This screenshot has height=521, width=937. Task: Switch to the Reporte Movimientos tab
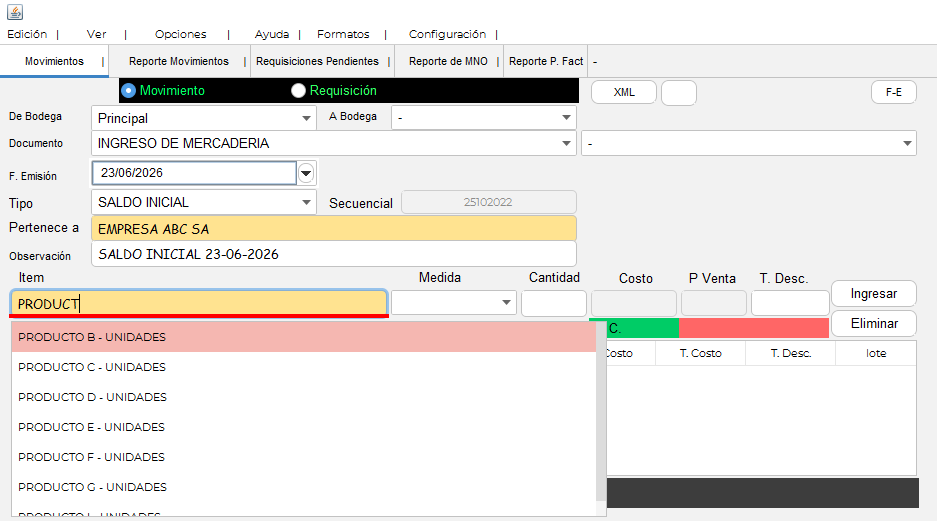coord(179,61)
